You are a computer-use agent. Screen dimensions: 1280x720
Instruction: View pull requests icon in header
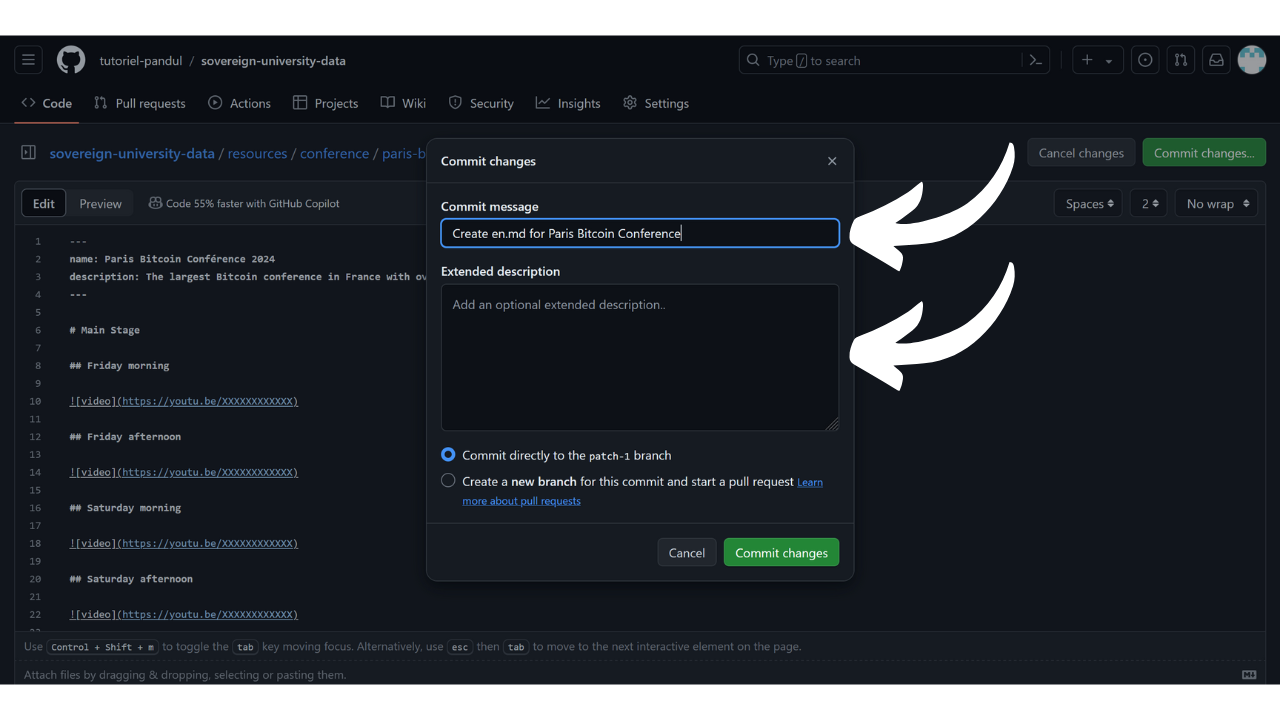click(x=1181, y=60)
